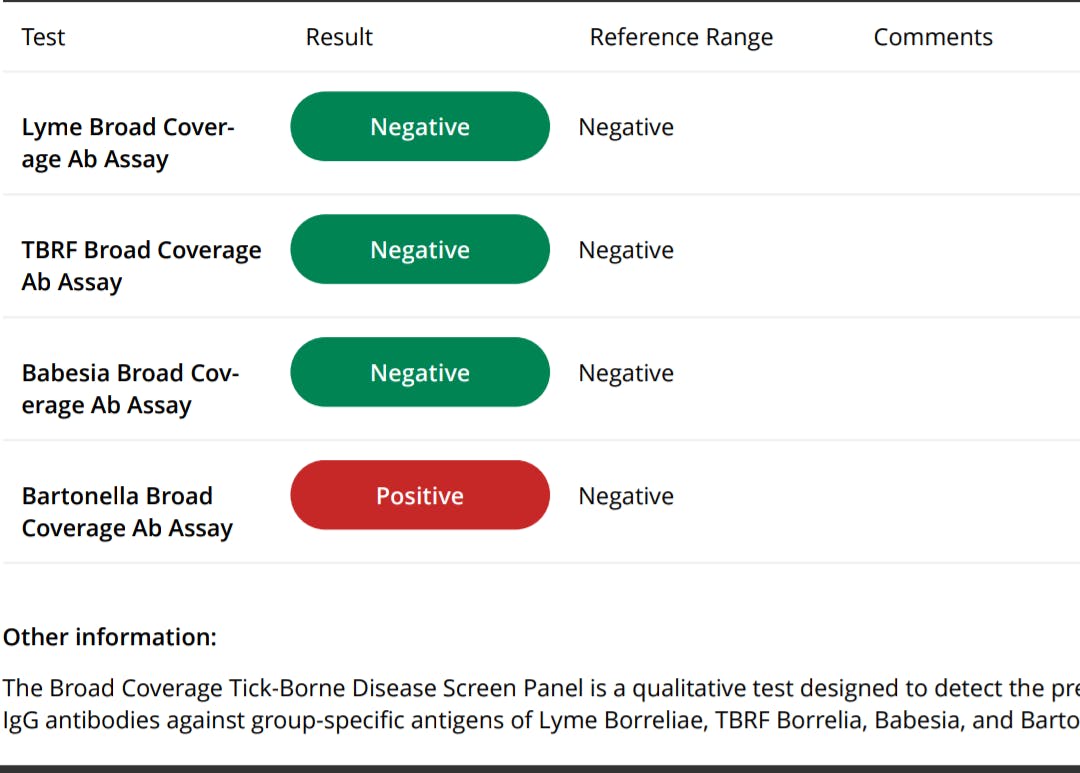1080x773 pixels.
Task: Click the Other information heading
Action: (110, 637)
